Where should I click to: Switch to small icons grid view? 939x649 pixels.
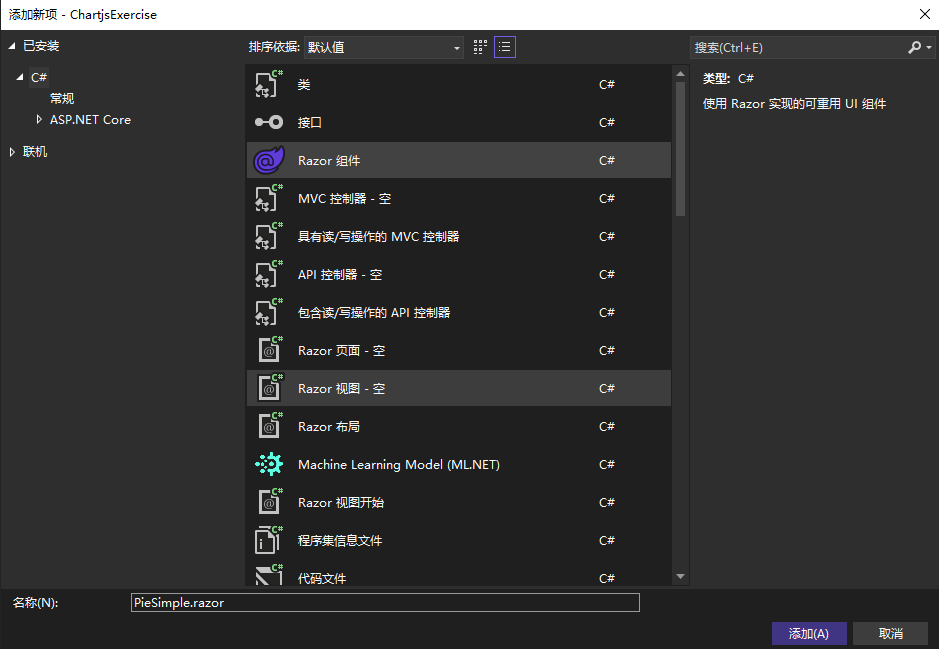pyautogui.click(x=480, y=47)
